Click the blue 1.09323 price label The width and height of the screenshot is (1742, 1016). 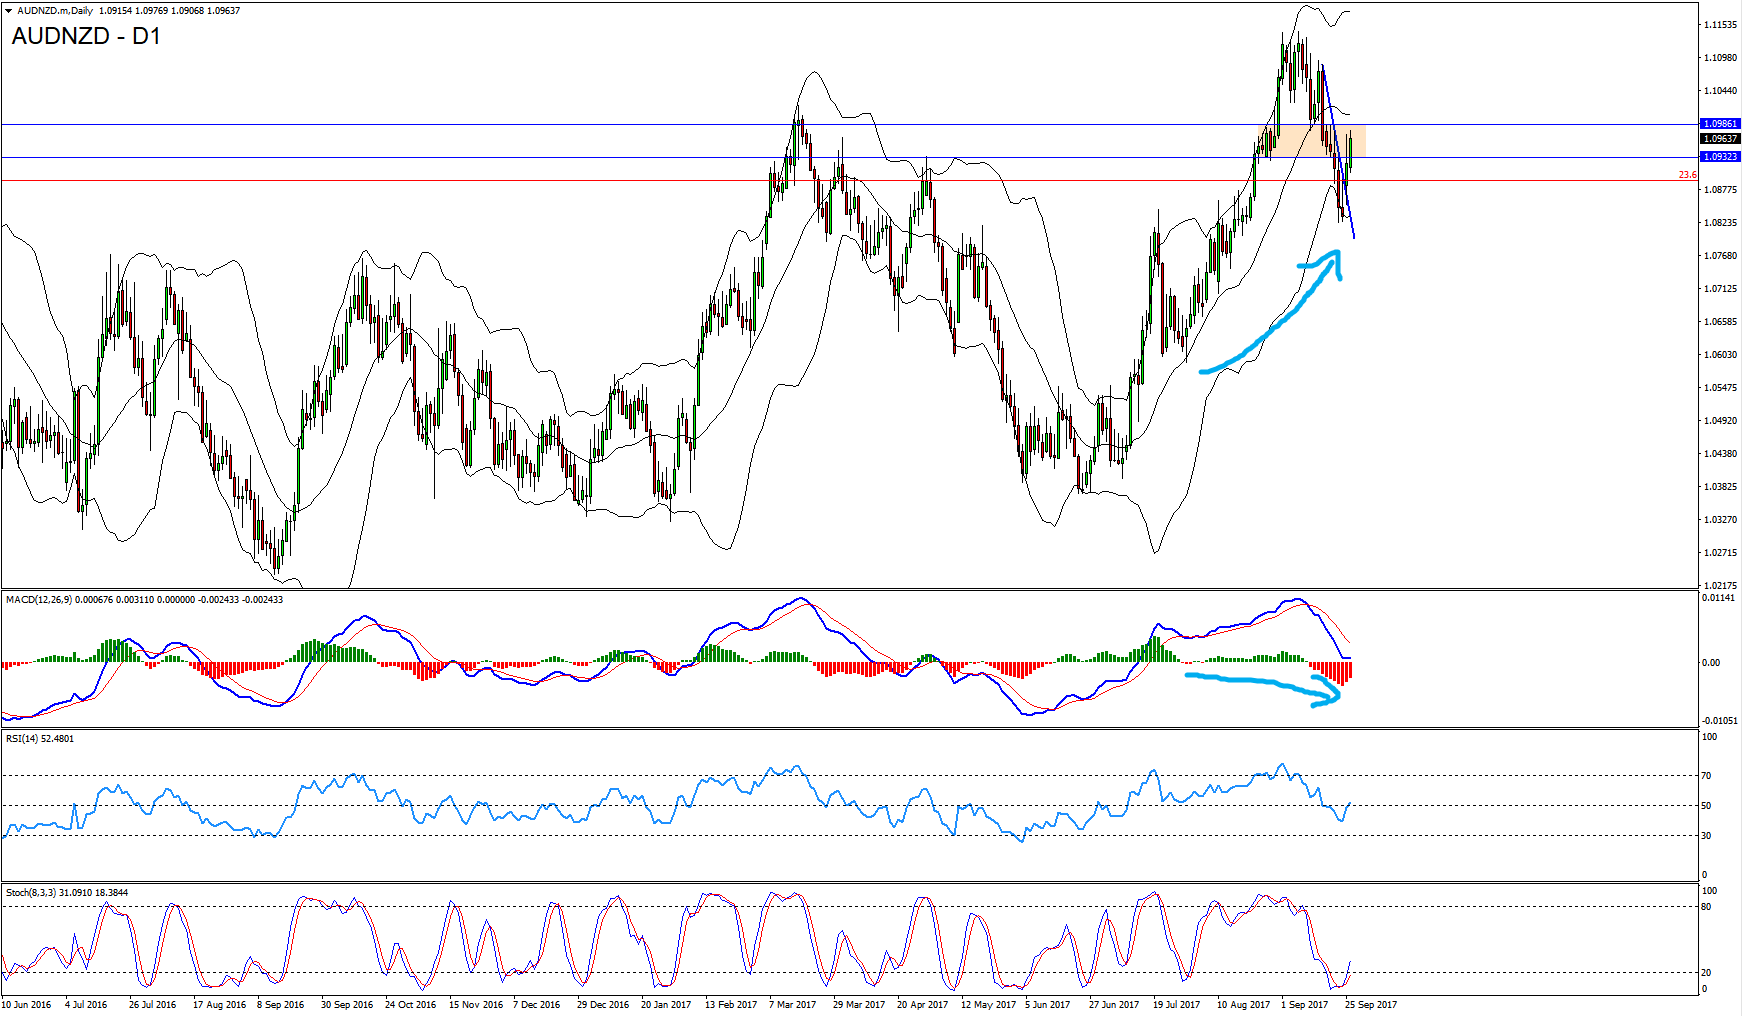click(x=1720, y=157)
